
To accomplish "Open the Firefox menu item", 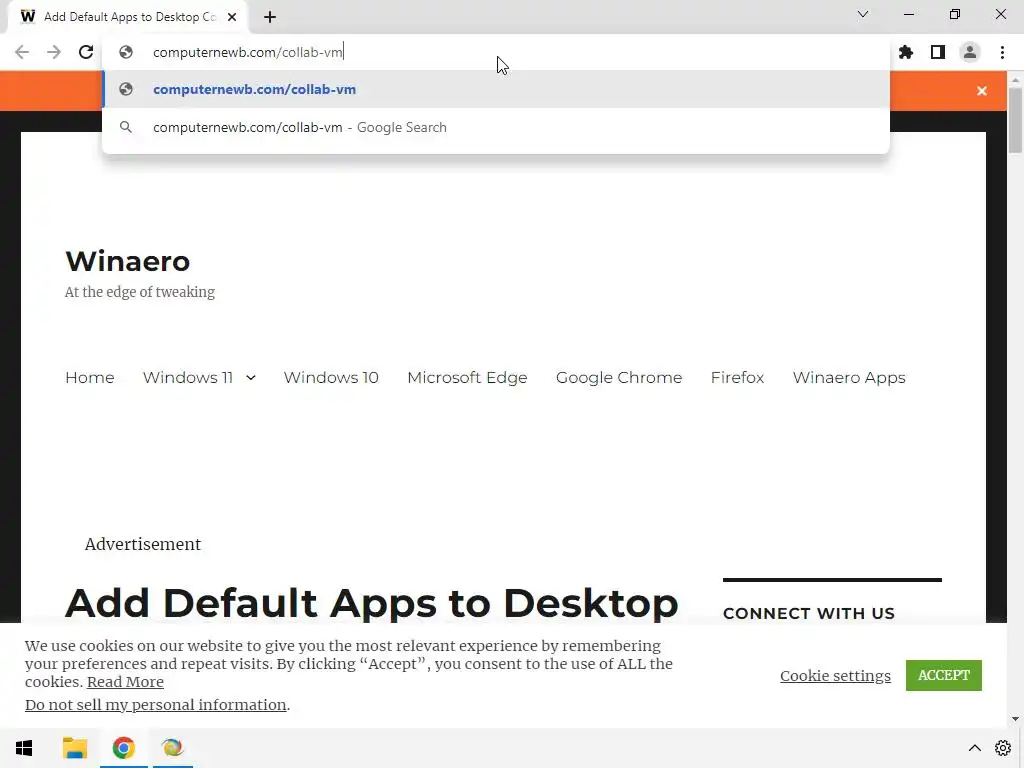I will [x=737, y=377].
